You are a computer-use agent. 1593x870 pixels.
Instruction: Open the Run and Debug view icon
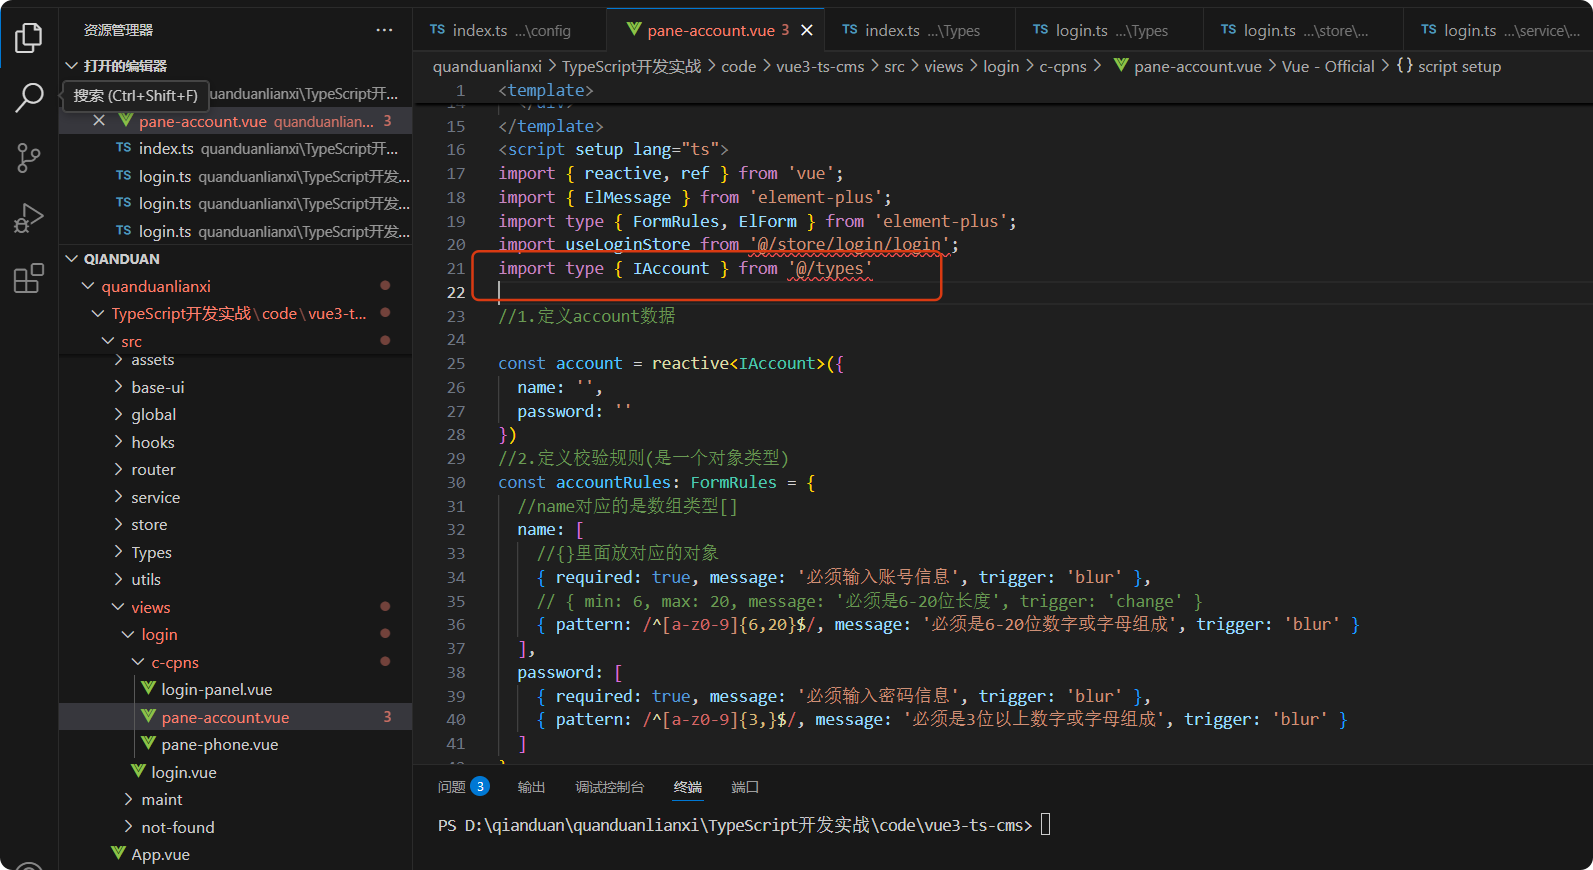pyautogui.click(x=29, y=218)
